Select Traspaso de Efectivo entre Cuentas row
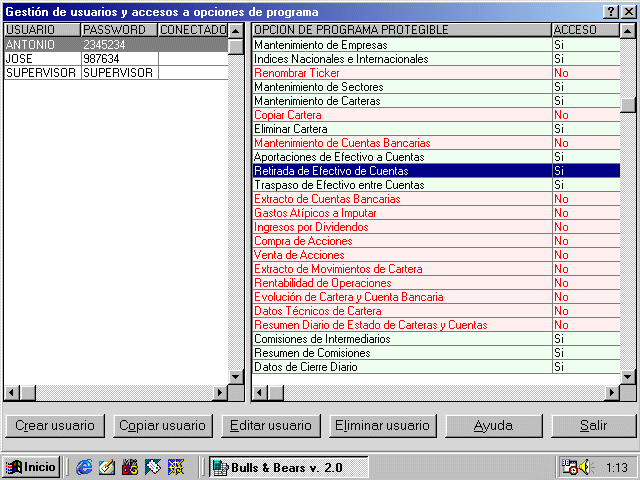Viewport: 640px width, 480px height. 436,185
